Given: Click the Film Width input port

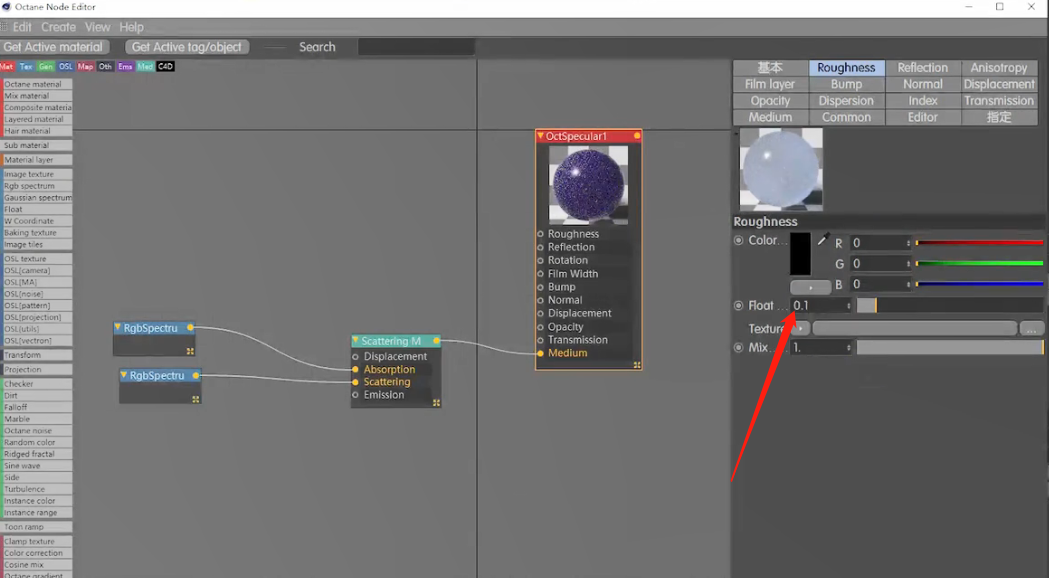Looking at the screenshot, I should tap(541, 274).
